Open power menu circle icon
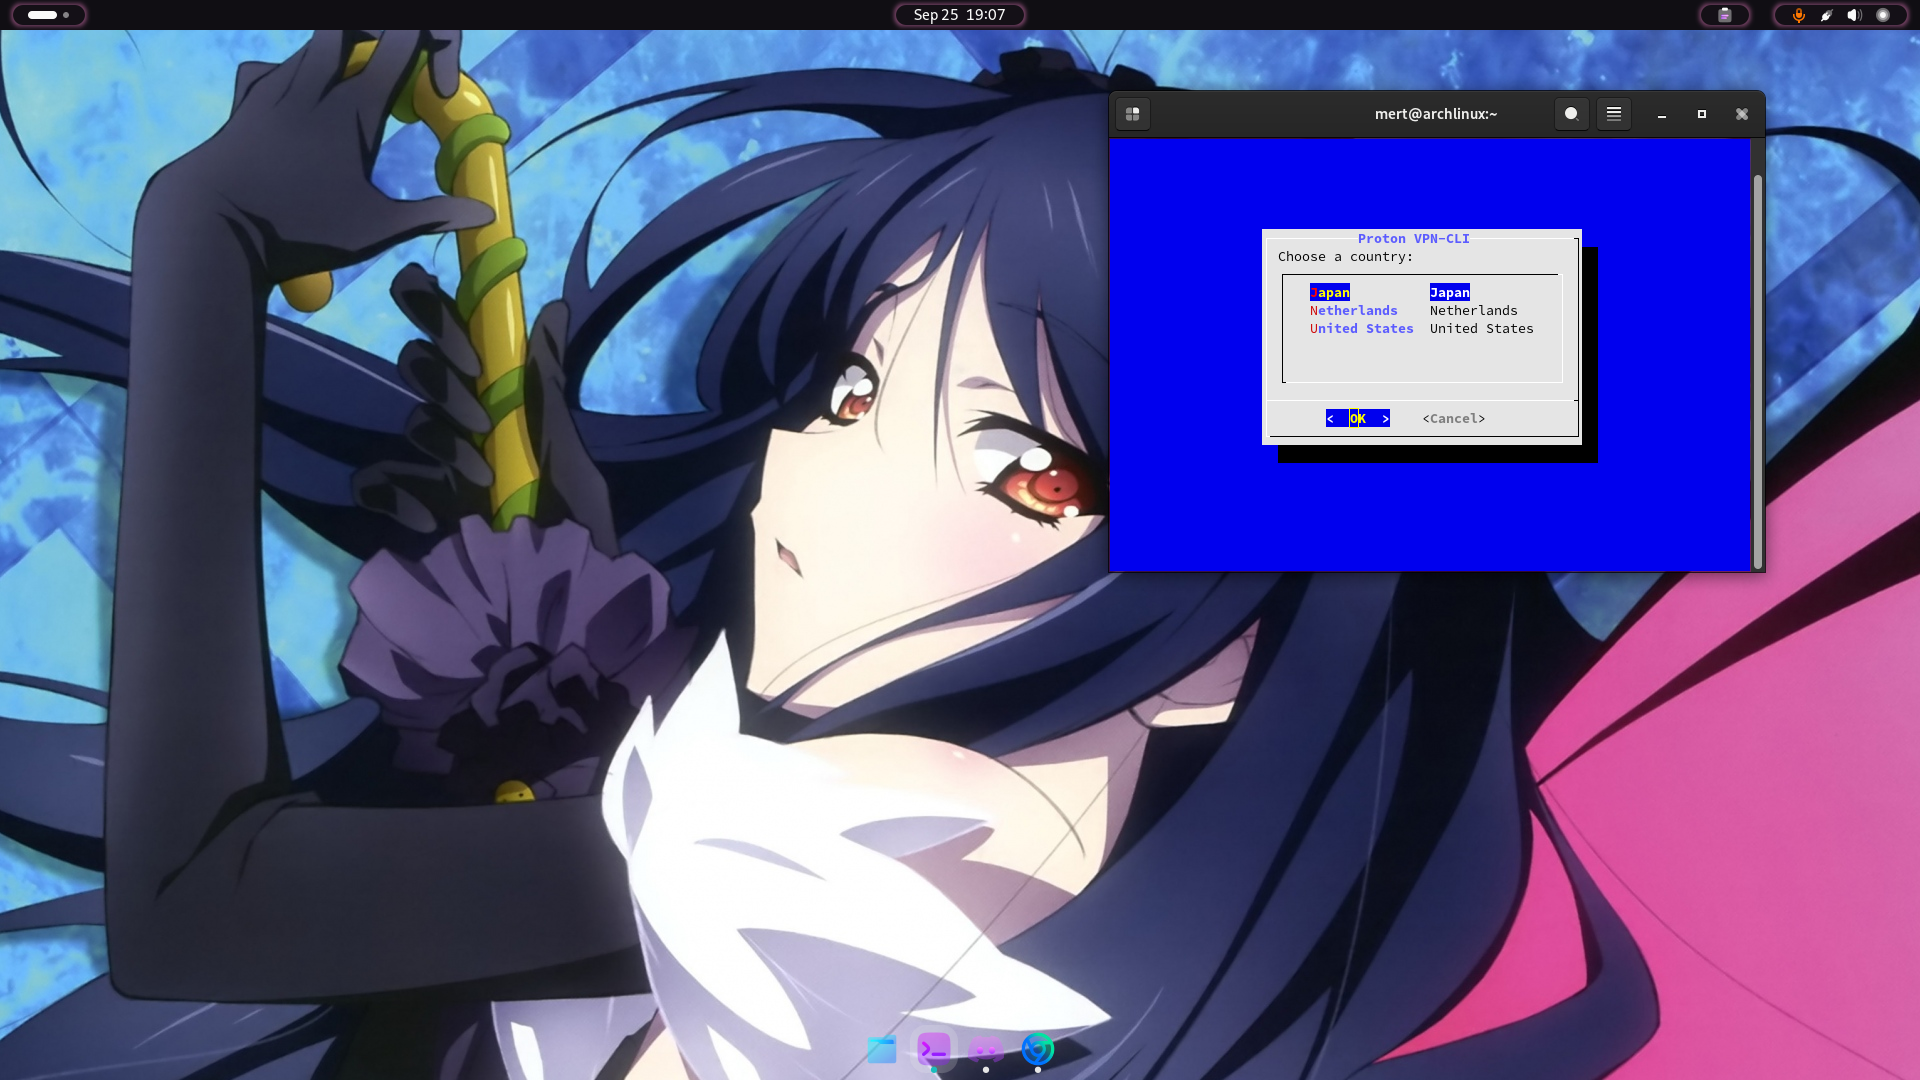 point(1883,15)
